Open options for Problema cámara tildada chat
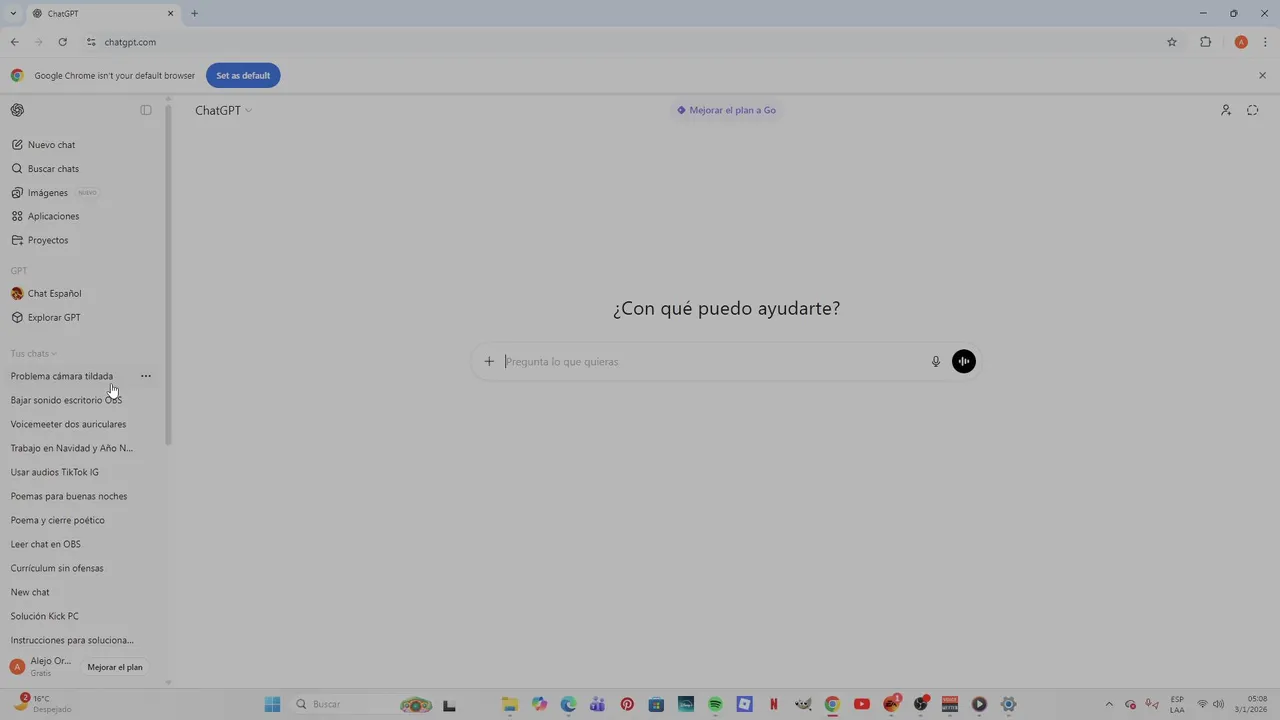 (x=146, y=376)
